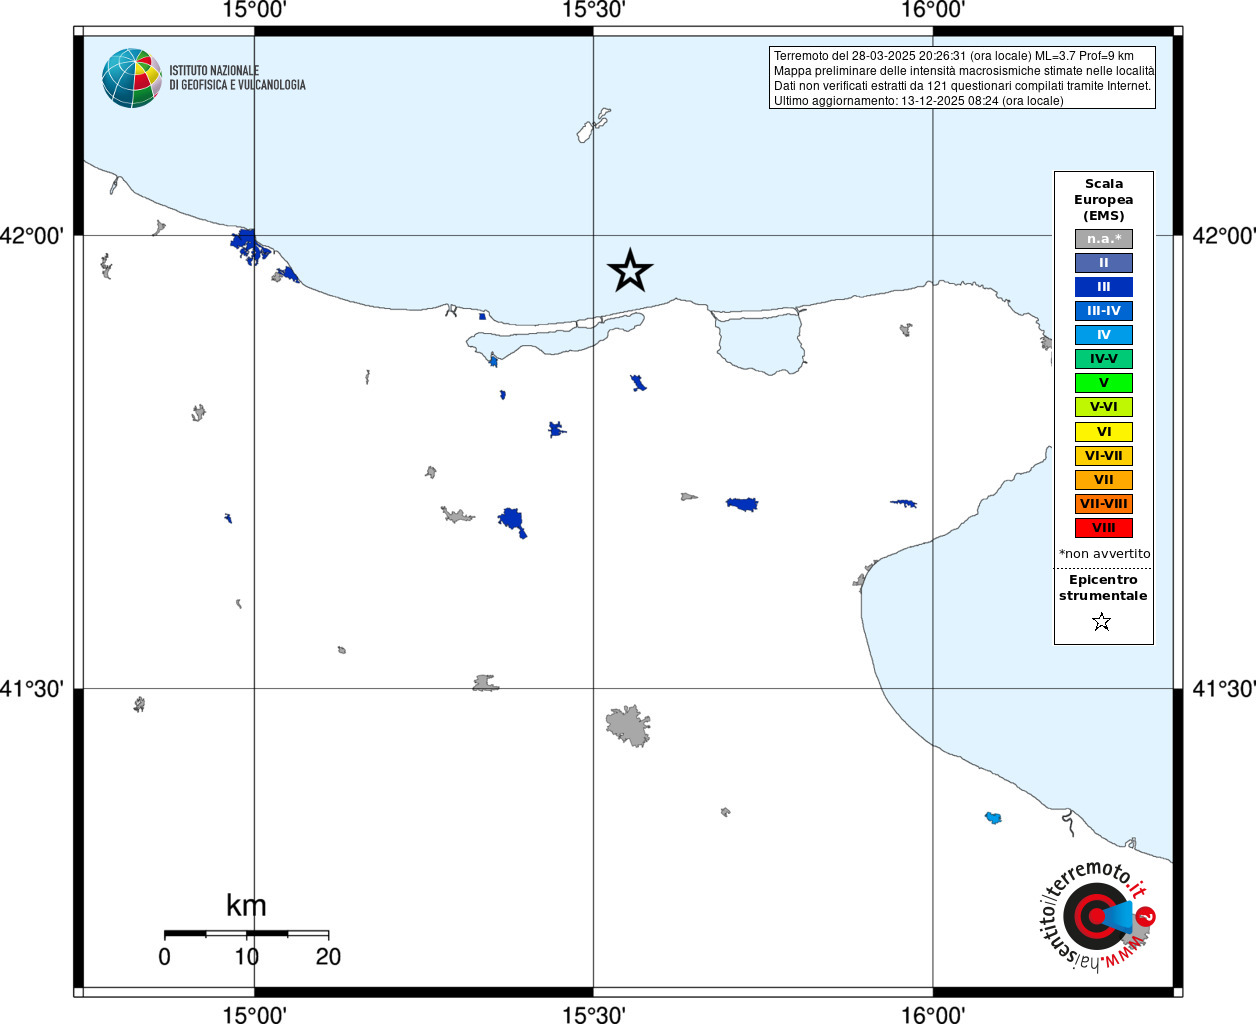Click the 'Scala Europea (EMS)' legend title
The width and height of the screenshot is (1256, 1024).
tap(1104, 200)
